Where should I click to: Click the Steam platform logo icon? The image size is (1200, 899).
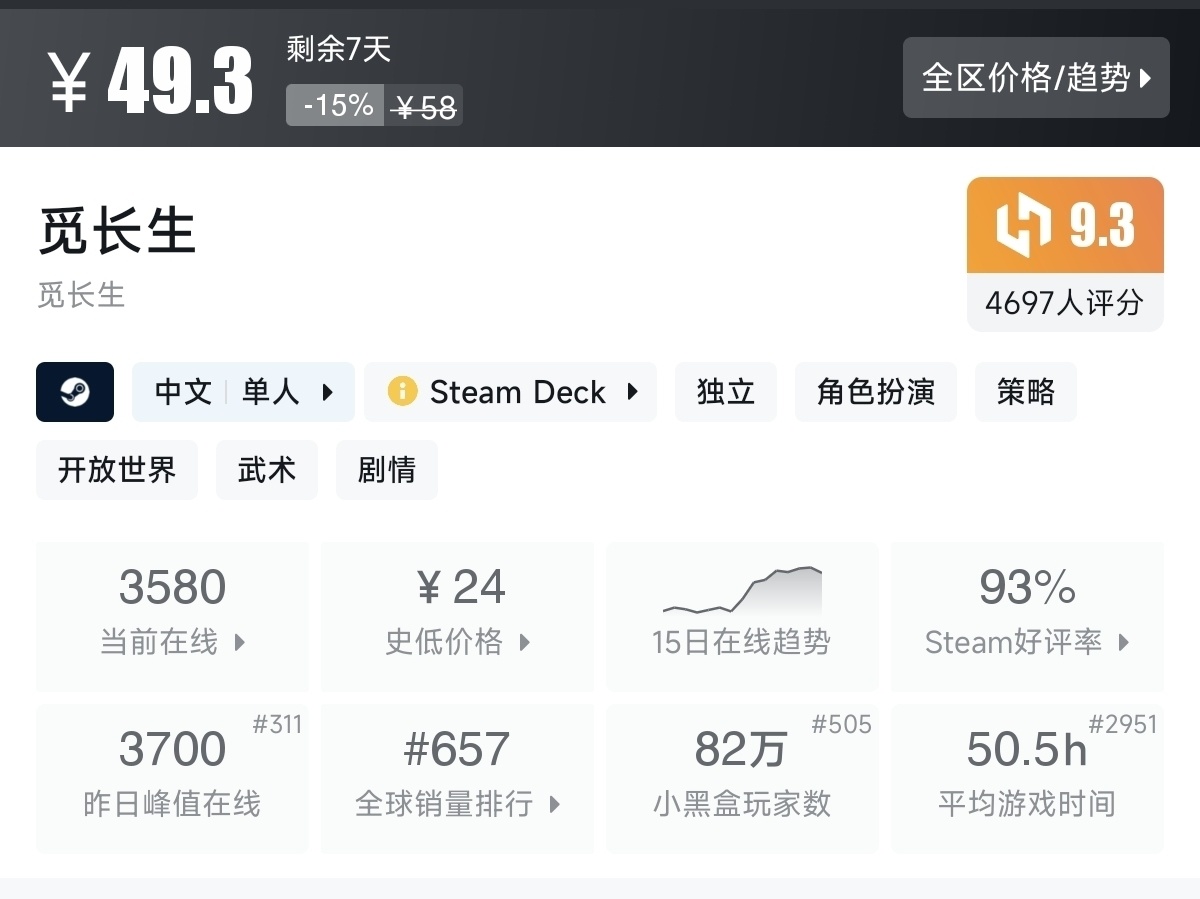pyautogui.click(x=75, y=392)
